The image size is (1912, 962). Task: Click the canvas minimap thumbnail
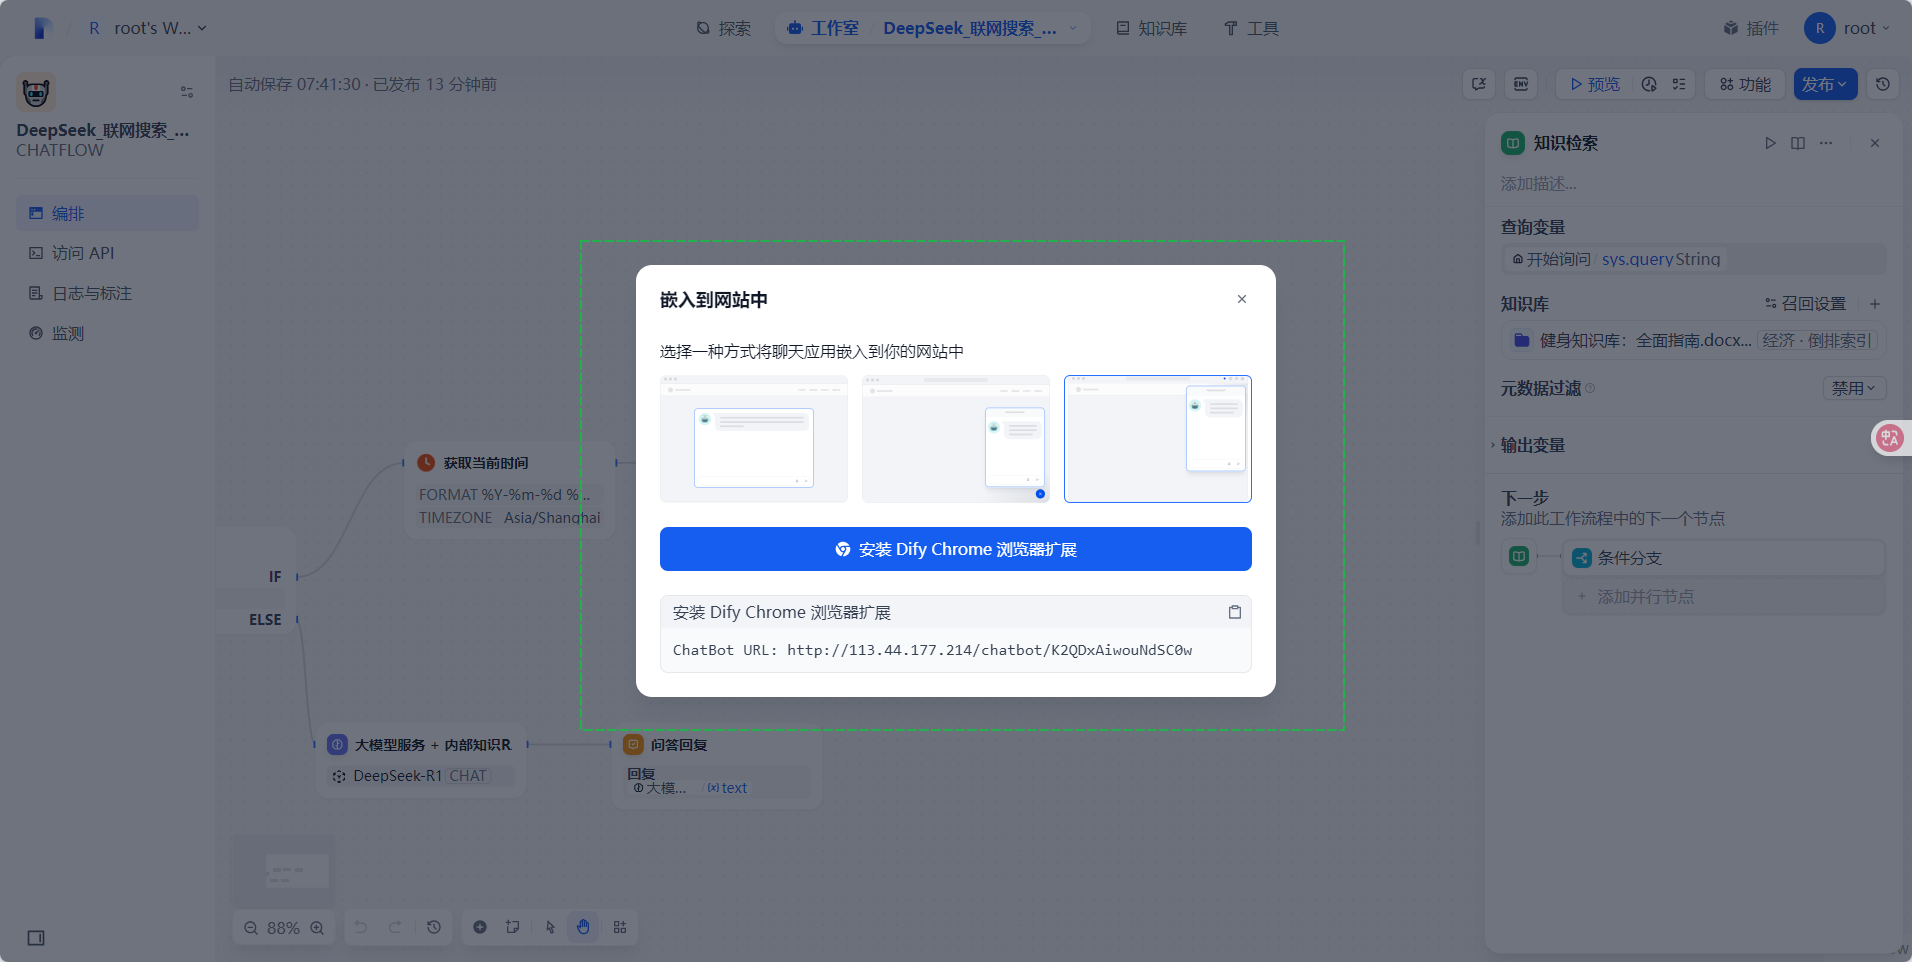tap(284, 870)
